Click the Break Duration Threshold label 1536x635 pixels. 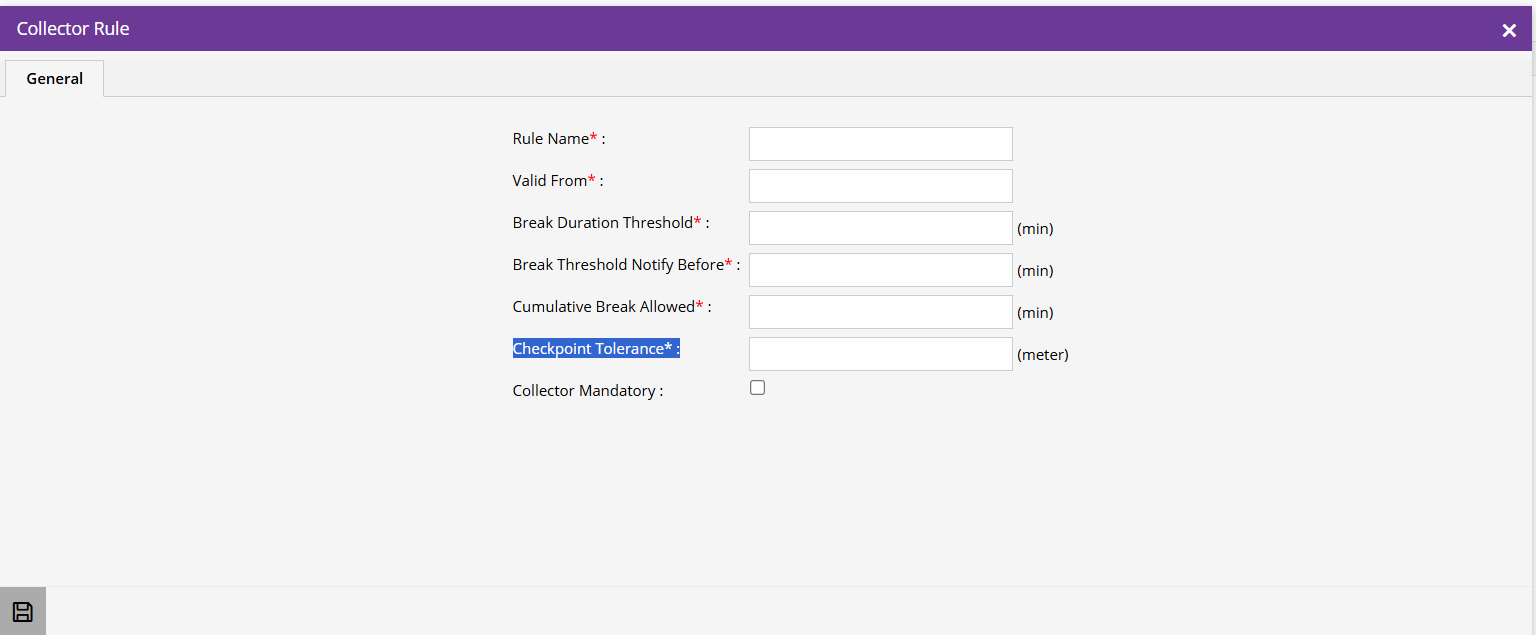tap(603, 223)
